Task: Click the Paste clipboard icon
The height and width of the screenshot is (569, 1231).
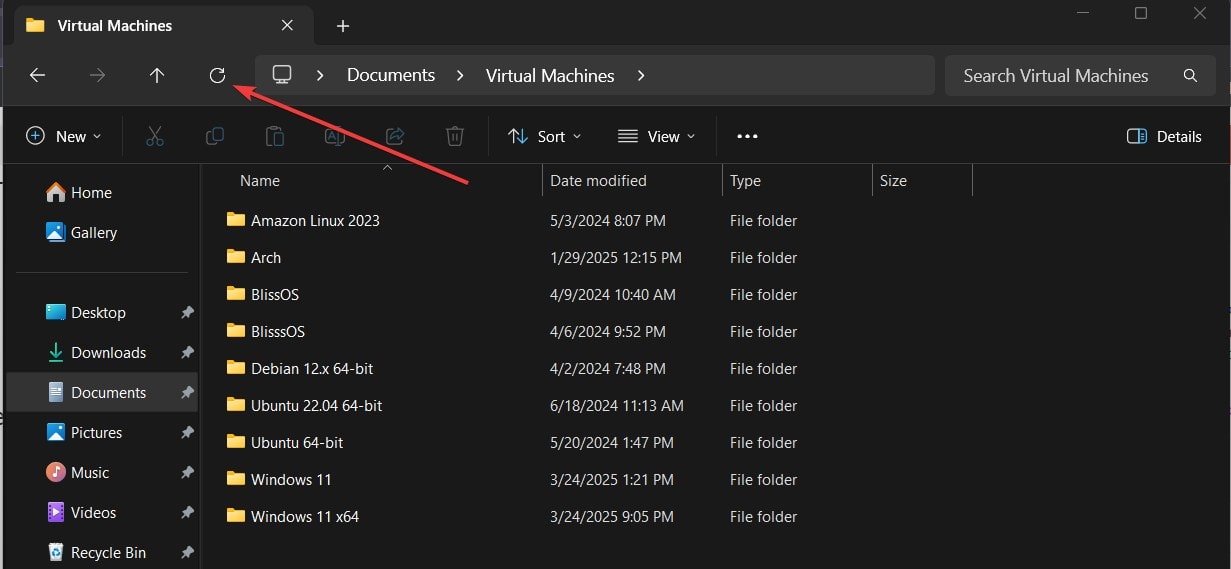Action: point(274,137)
